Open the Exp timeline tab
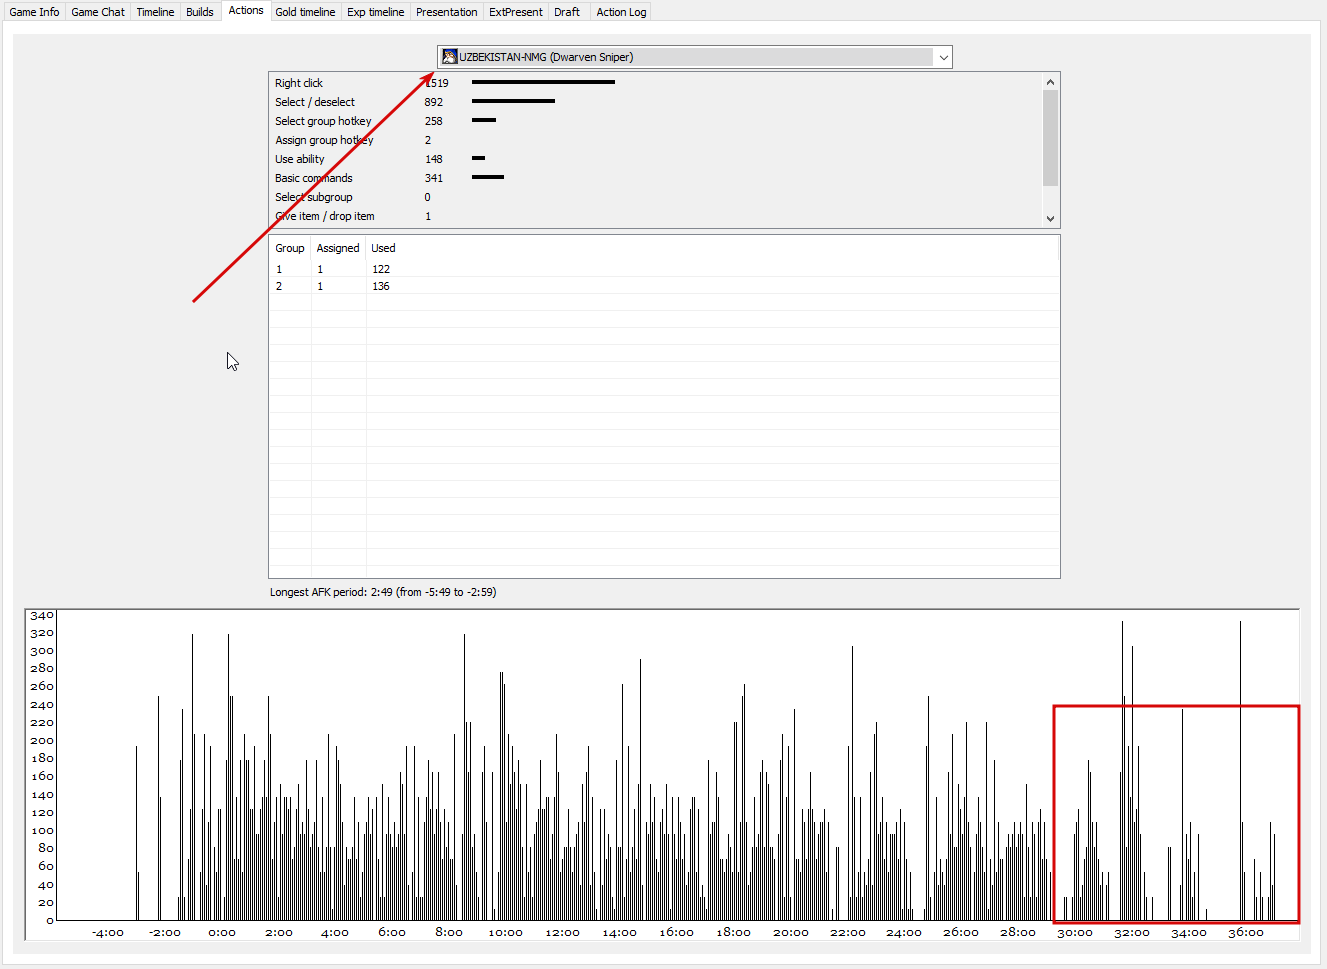 [x=376, y=12]
